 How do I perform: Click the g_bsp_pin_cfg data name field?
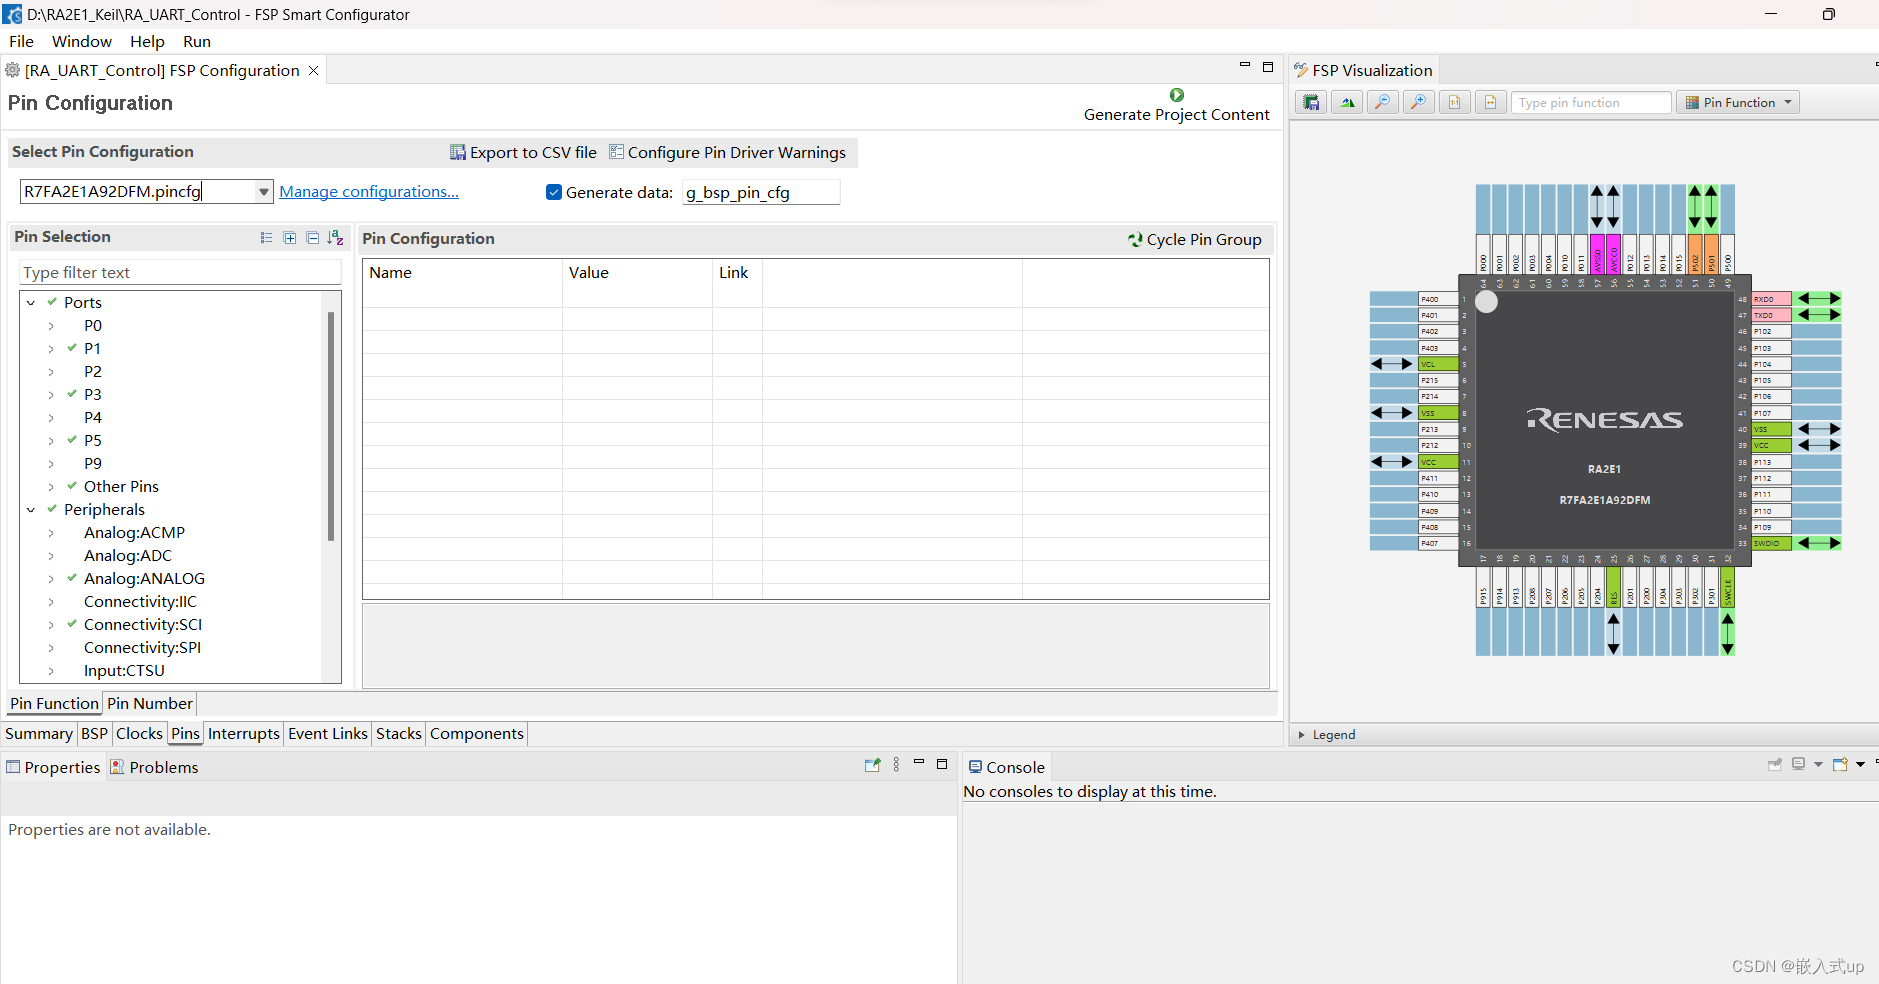[x=761, y=192]
